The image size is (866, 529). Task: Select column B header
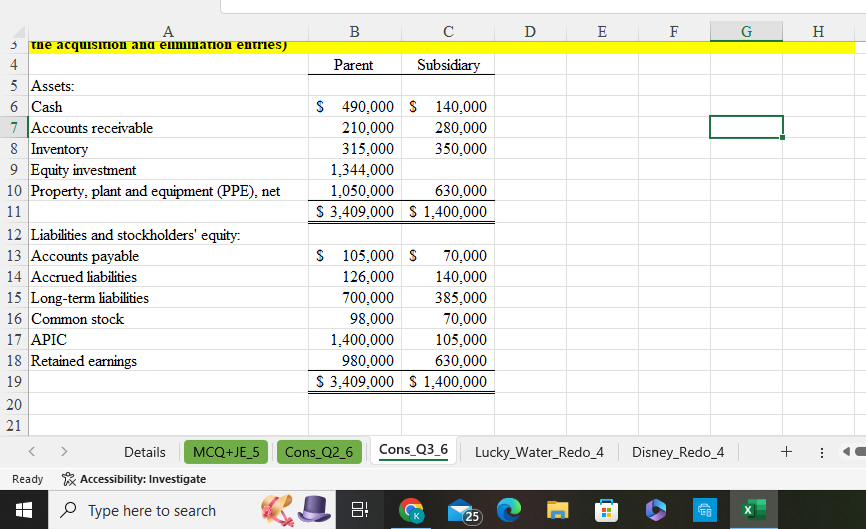(x=355, y=31)
